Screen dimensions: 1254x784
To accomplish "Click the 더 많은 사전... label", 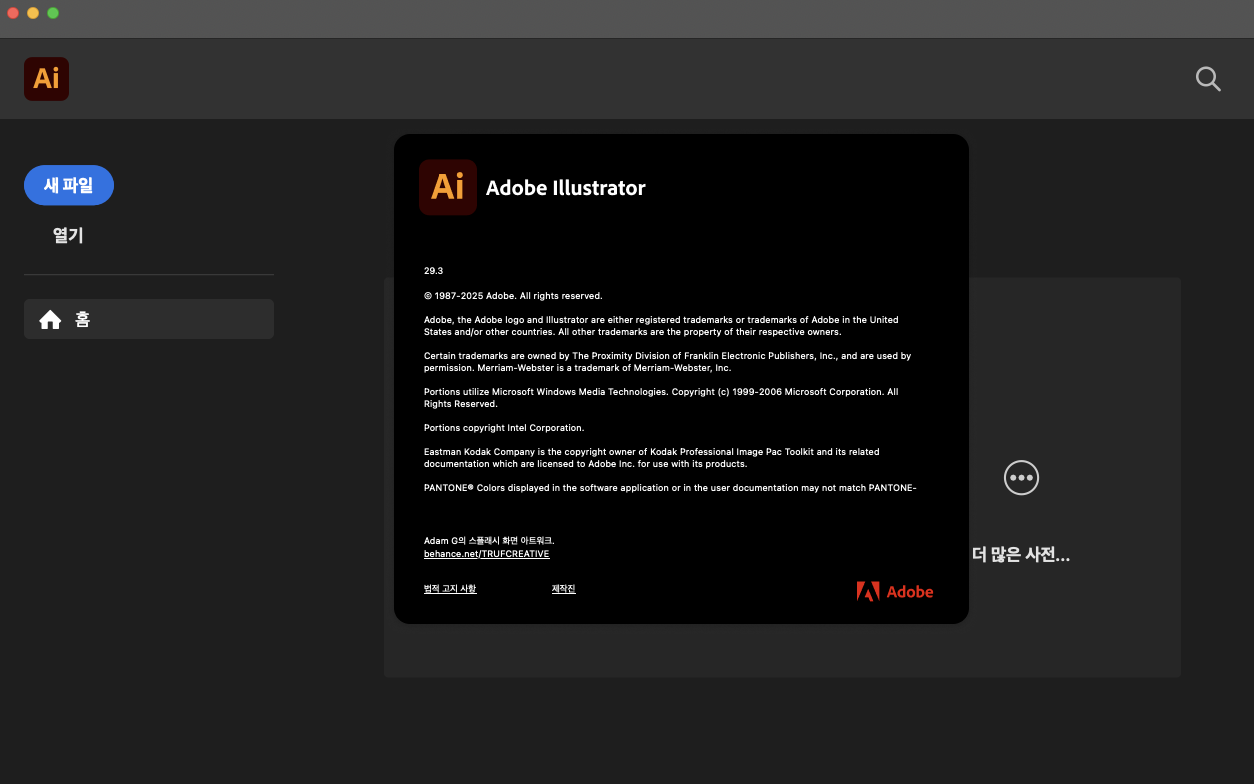I will click(x=1021, y=555).
